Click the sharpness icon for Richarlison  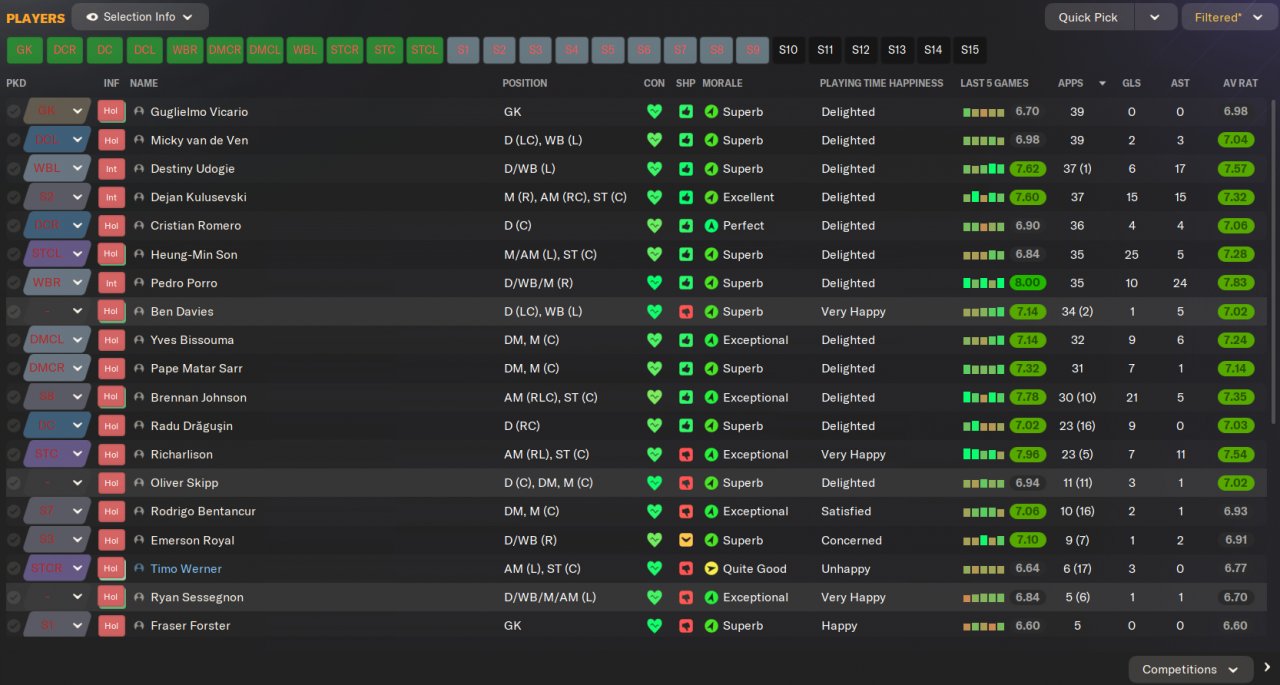click(686, 454)
